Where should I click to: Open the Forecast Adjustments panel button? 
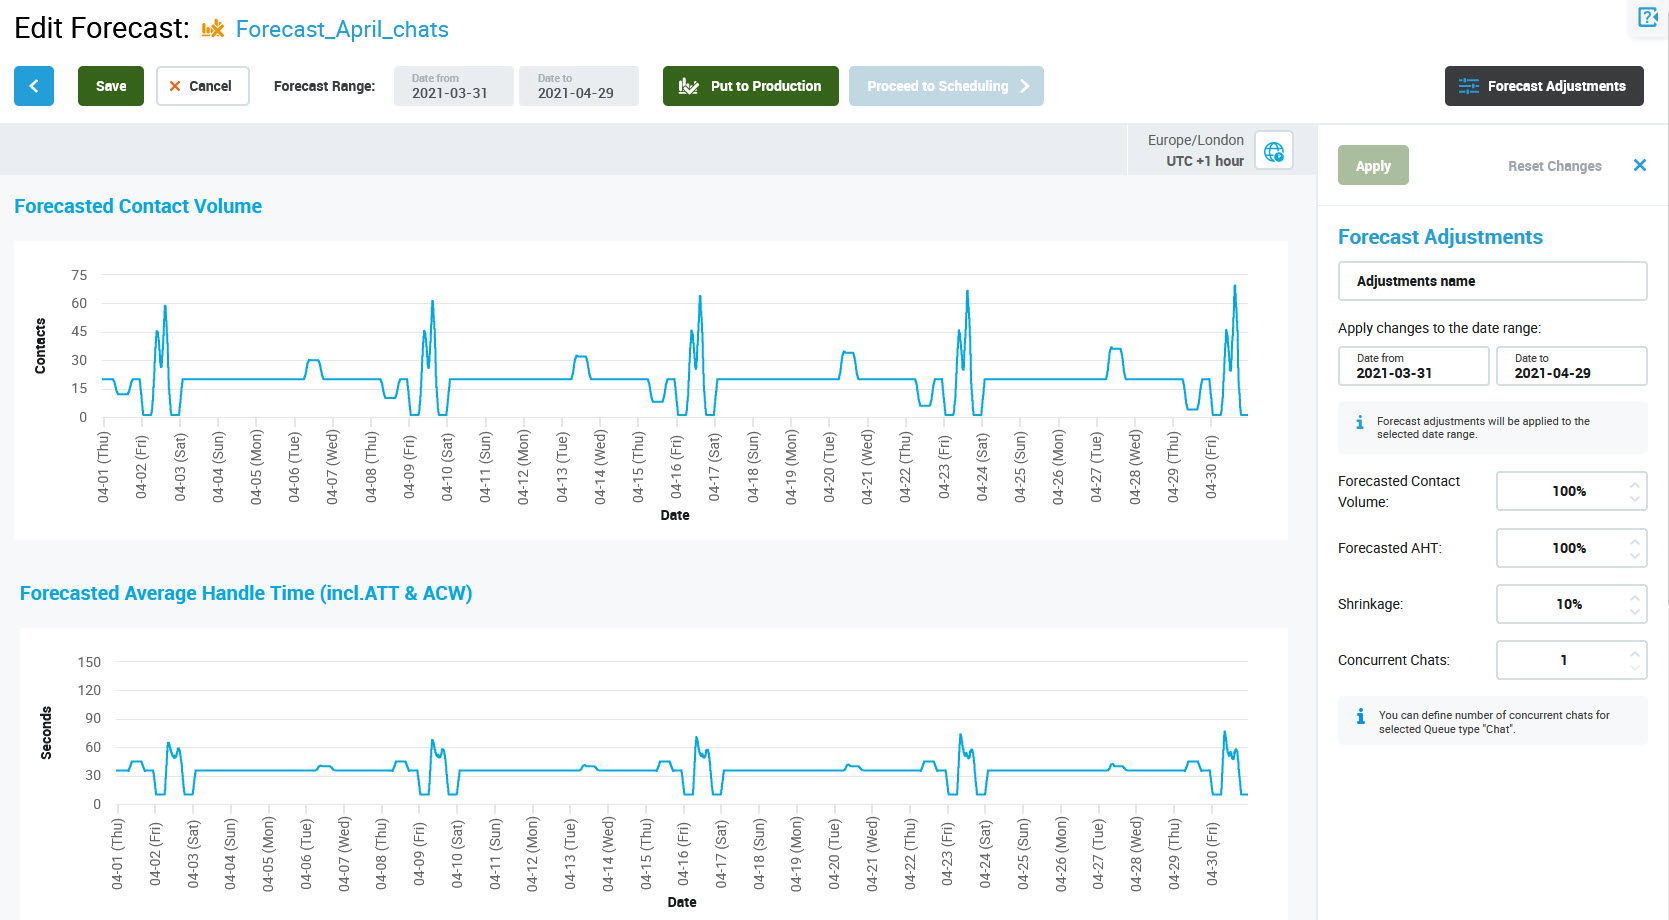coord(1543,86)
